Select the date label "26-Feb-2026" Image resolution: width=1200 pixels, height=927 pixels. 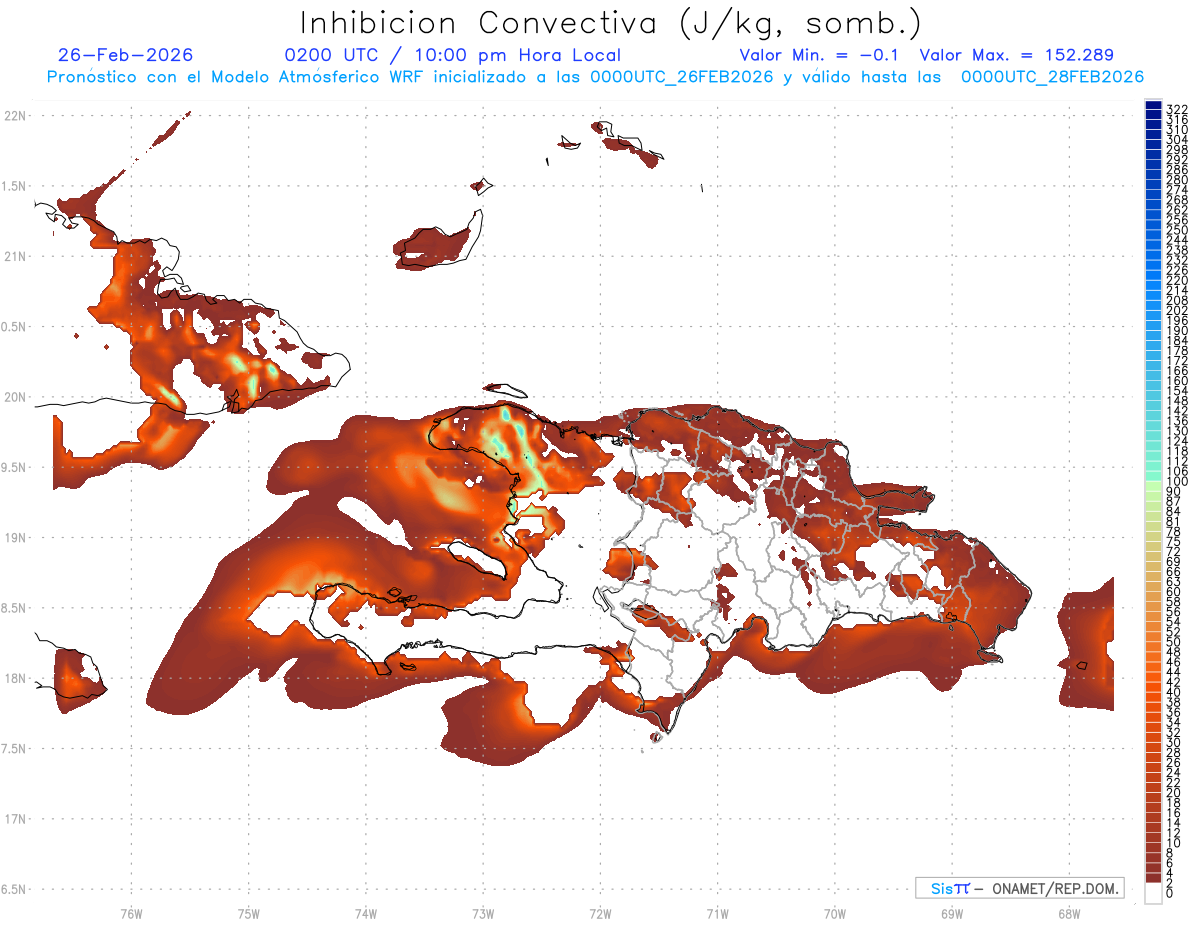(125, 55)
